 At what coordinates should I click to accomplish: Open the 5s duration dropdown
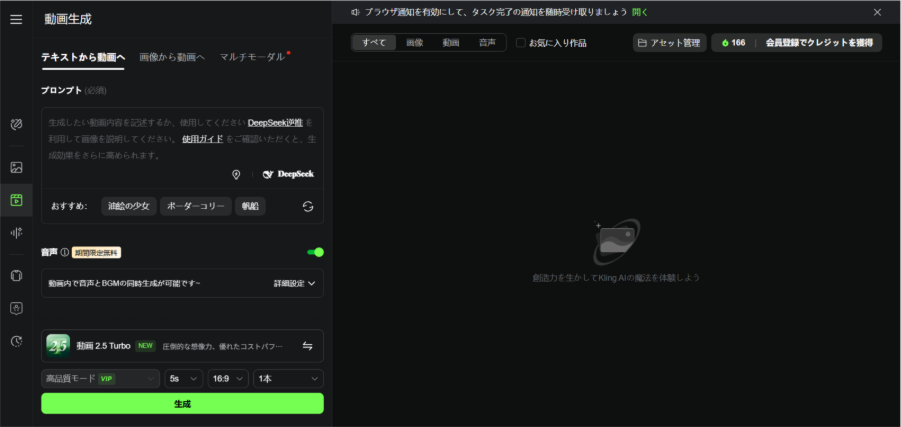point(183,379)
